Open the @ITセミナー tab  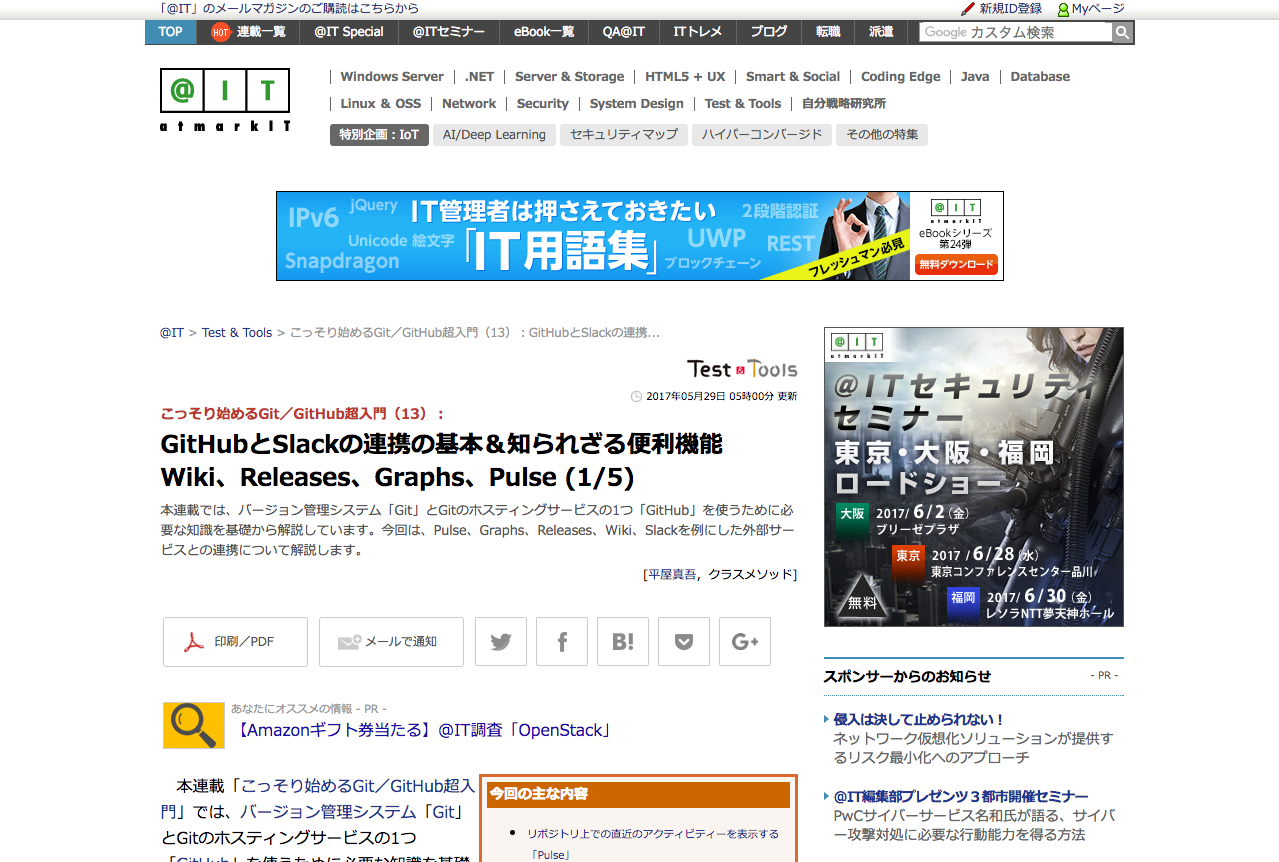point(449,32)
